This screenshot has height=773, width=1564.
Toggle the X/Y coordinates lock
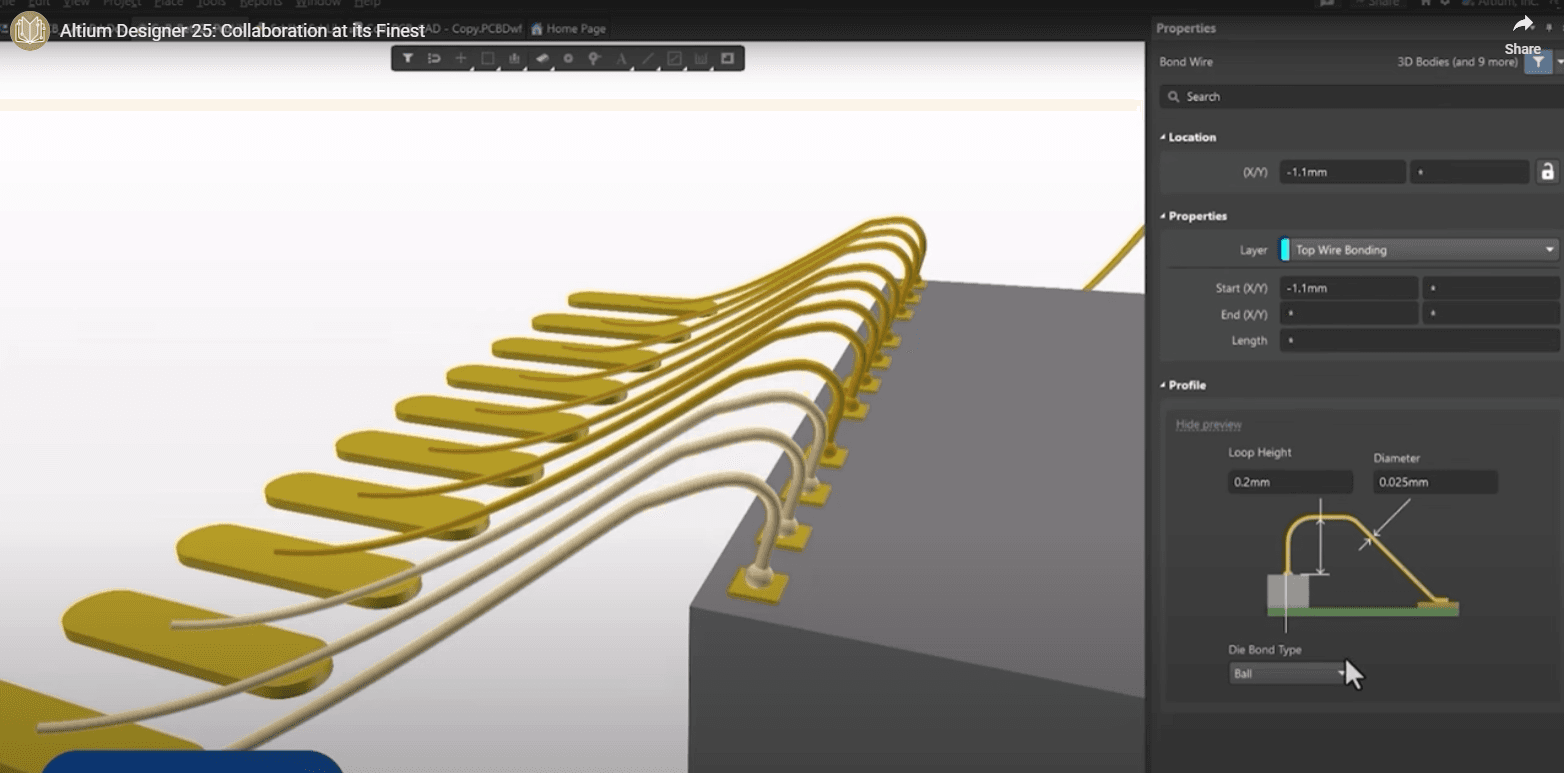pos(1546,171)
